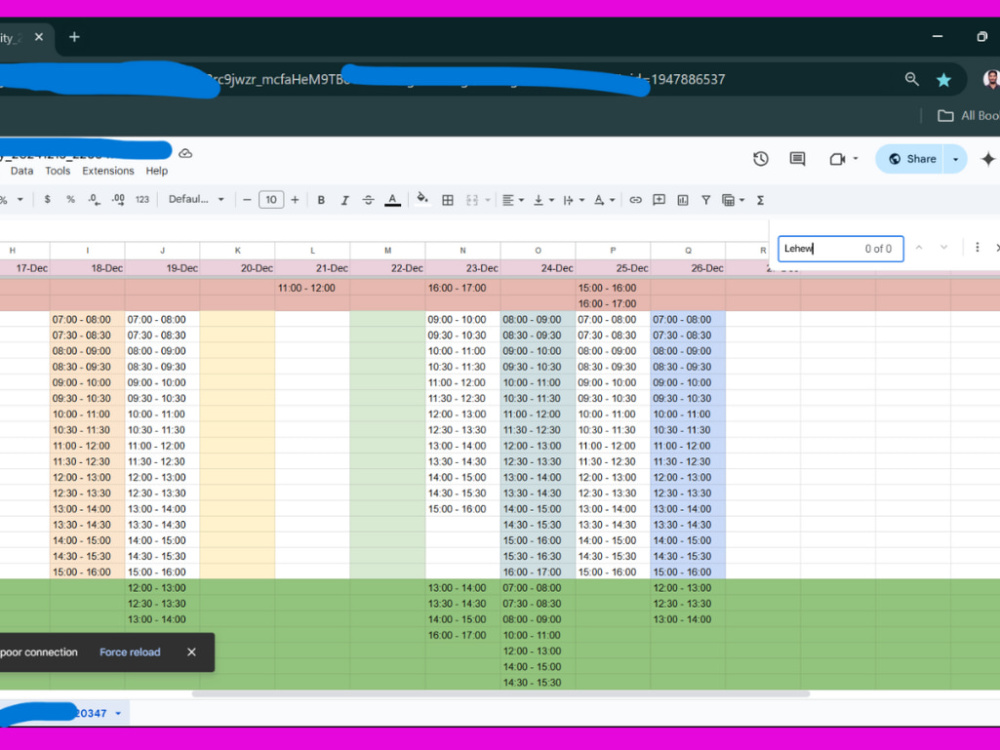Open the Data menu
Screen dimensions: 1000x750
coord(22,170)
